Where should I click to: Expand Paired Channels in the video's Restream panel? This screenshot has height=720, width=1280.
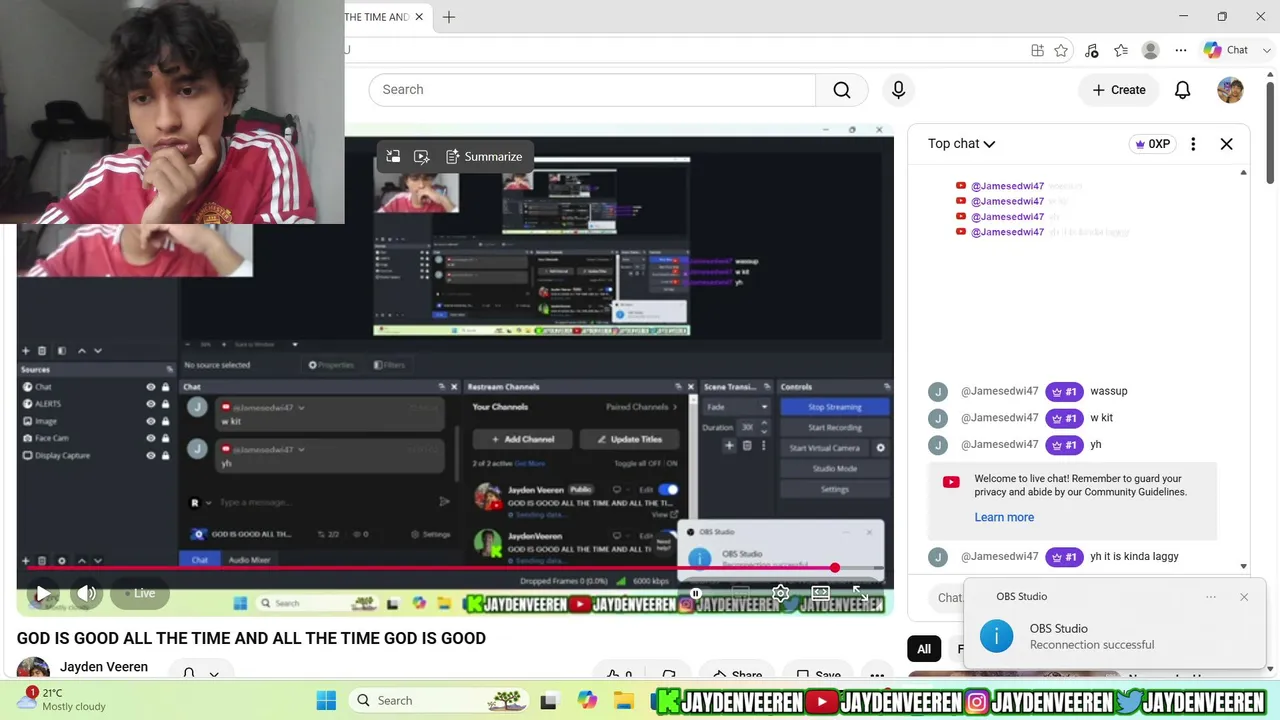tap(641, 407)
